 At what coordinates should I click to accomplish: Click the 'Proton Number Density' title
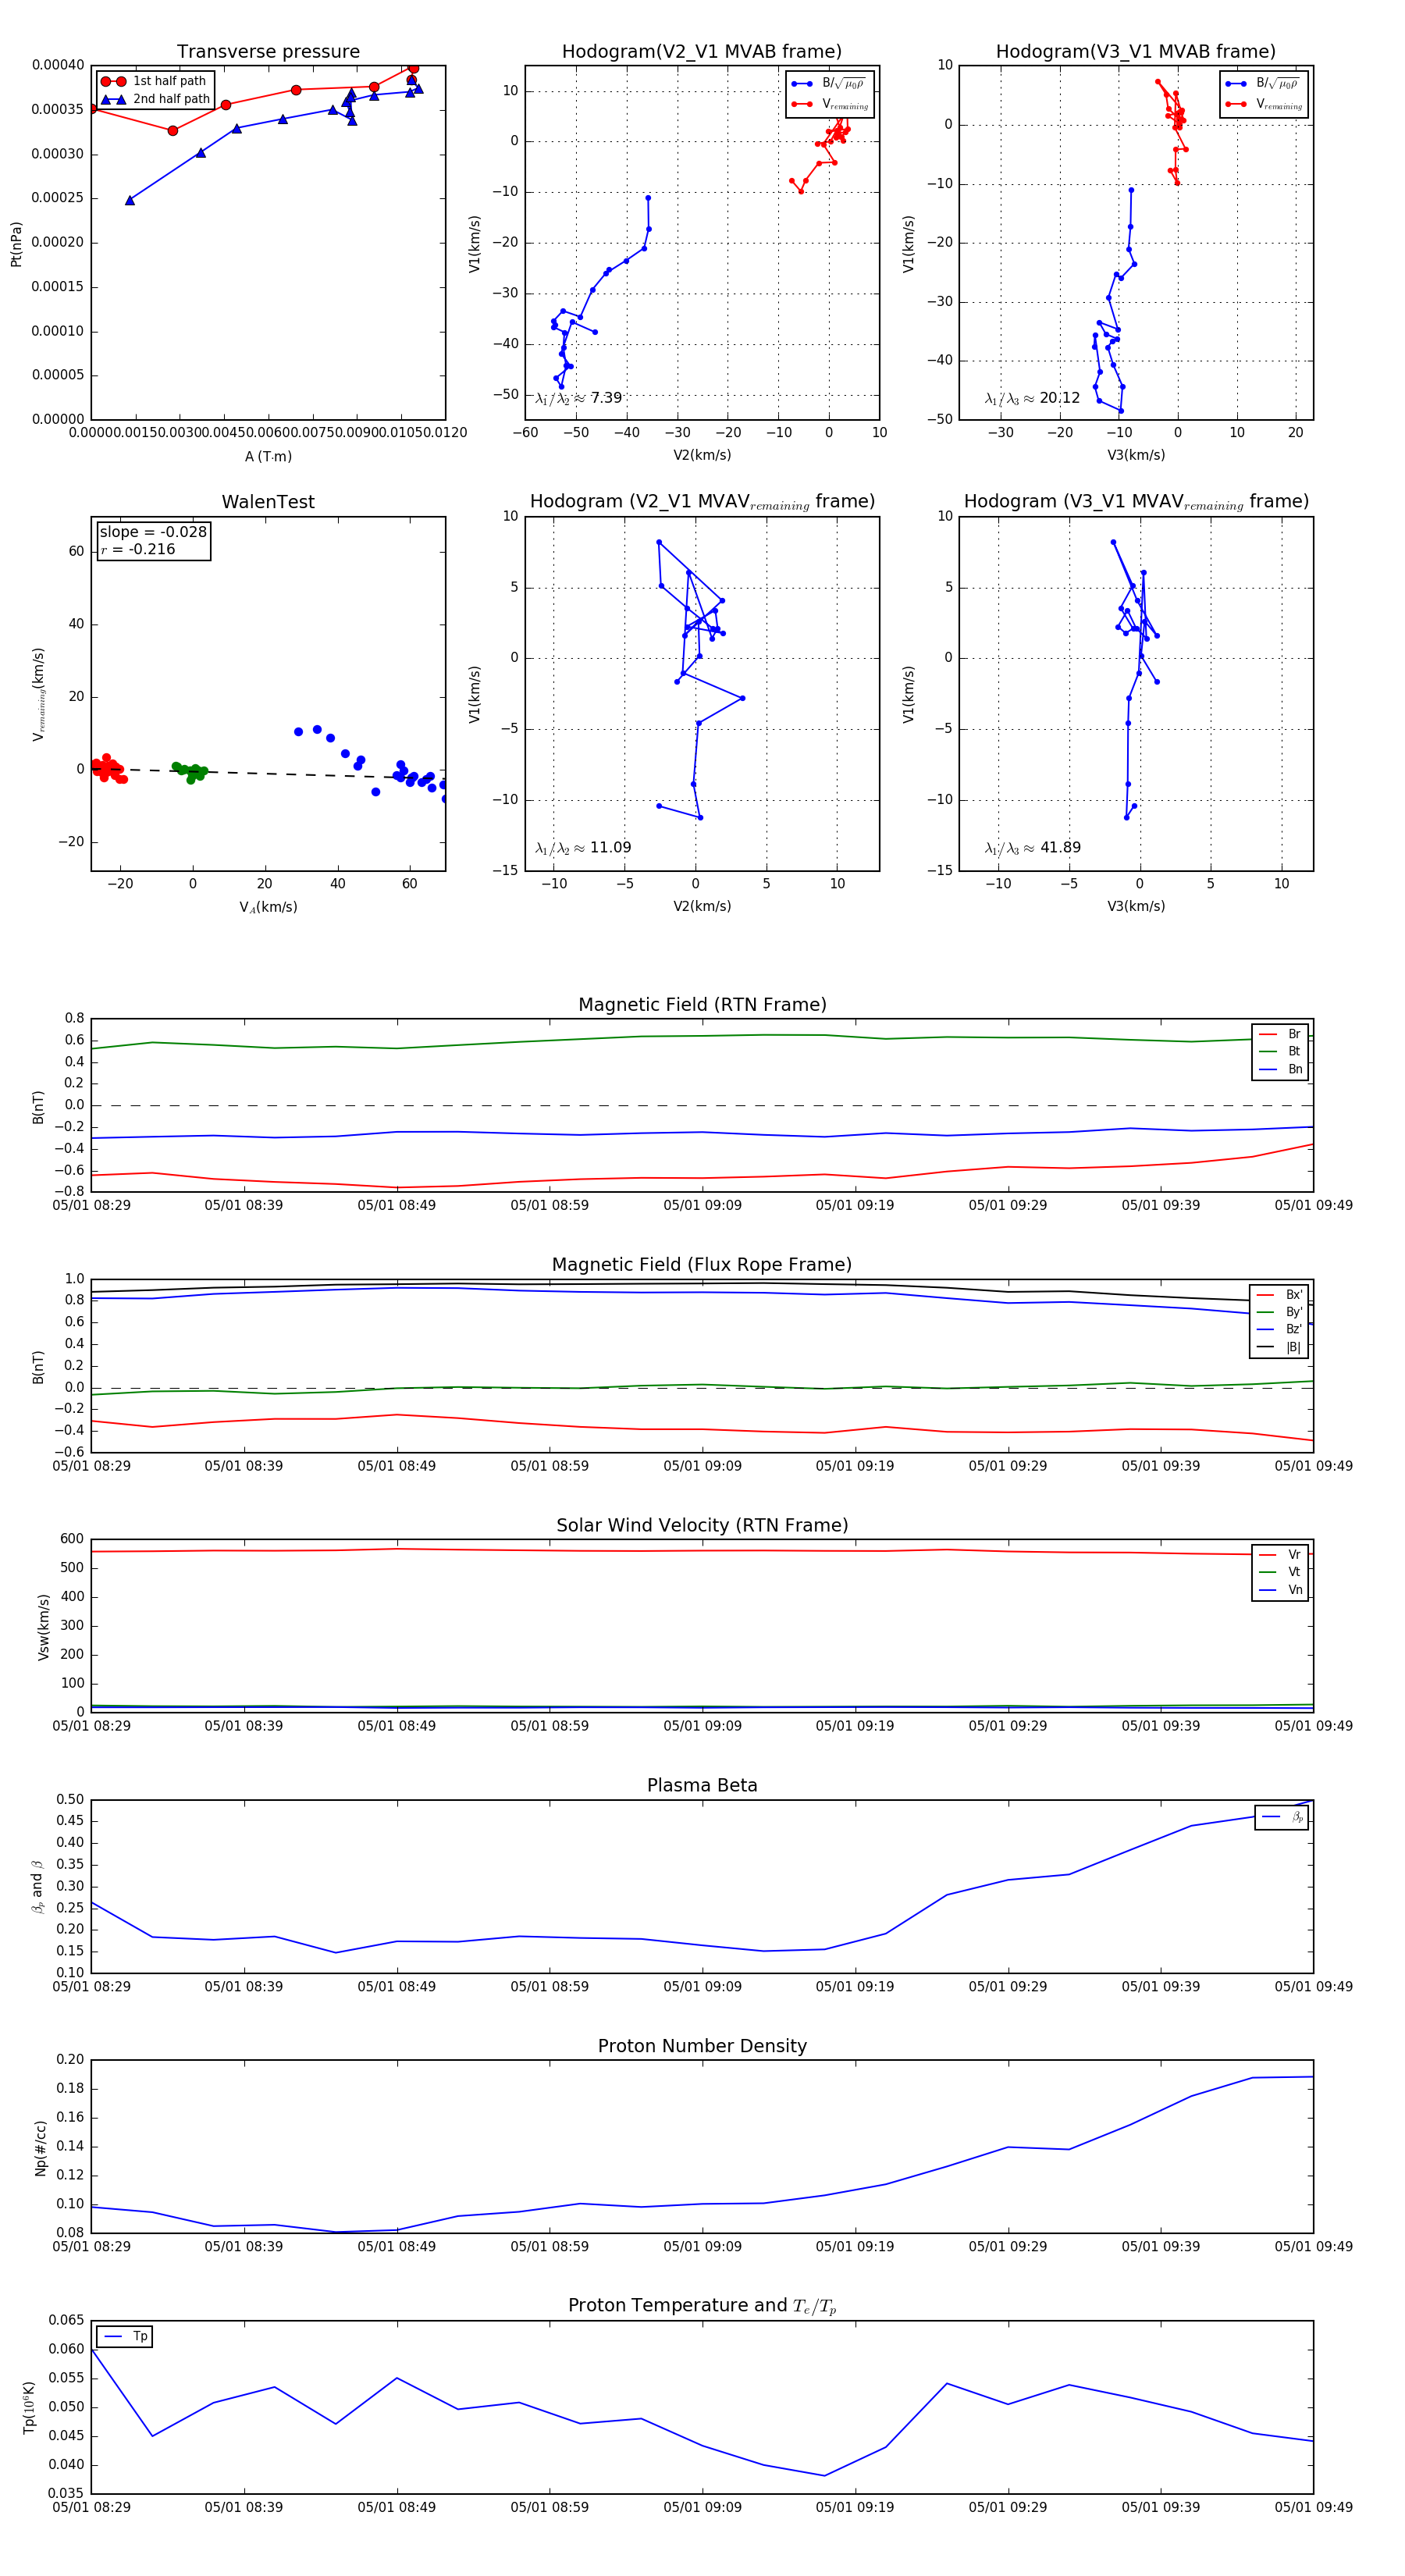(702, 2046)
